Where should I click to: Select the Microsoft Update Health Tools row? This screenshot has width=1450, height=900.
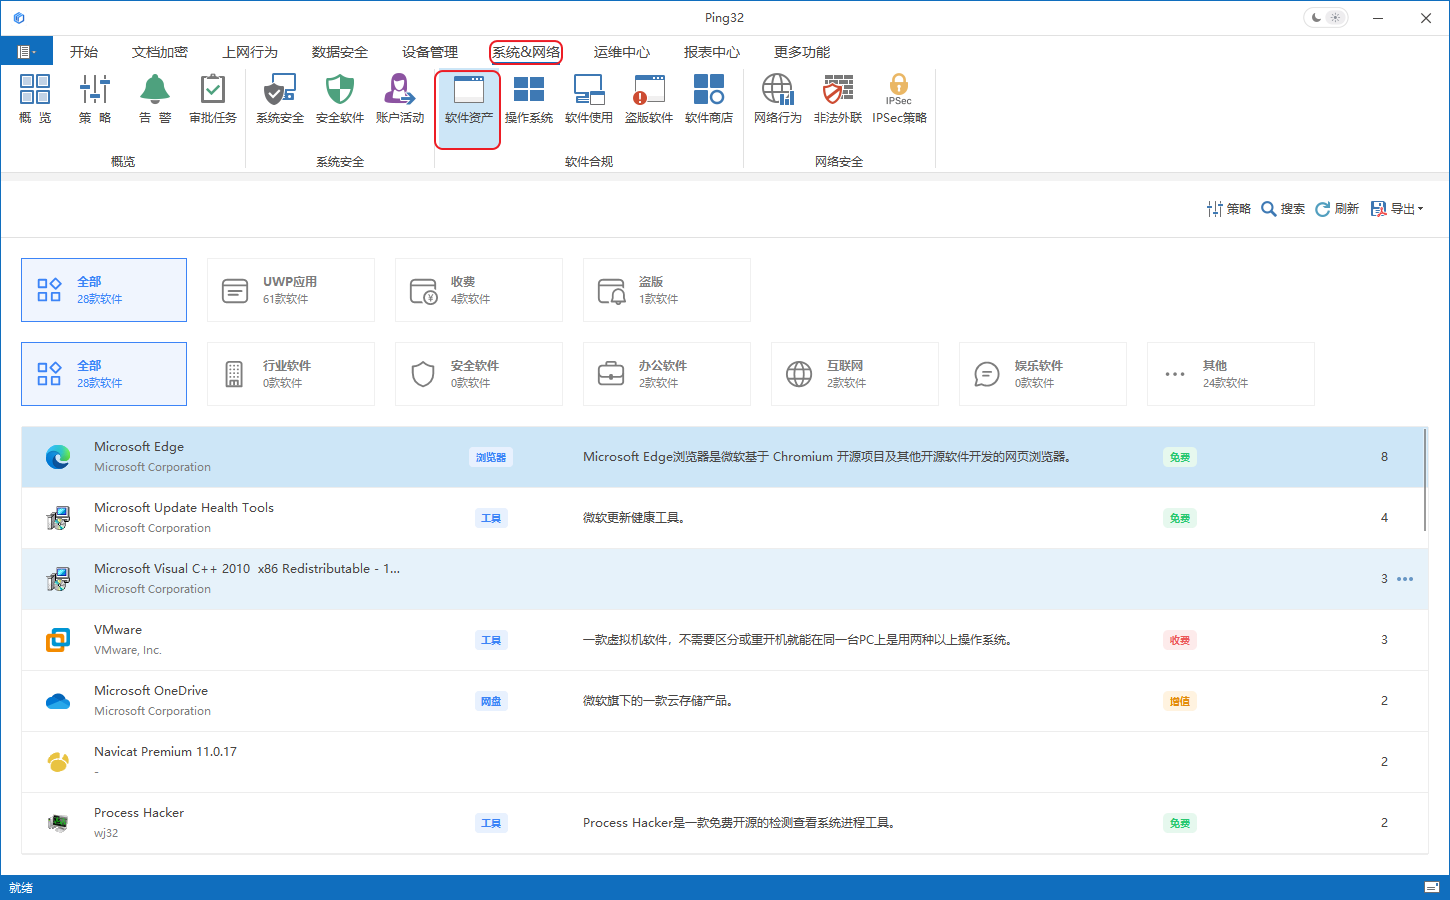[x=723, y=518]
